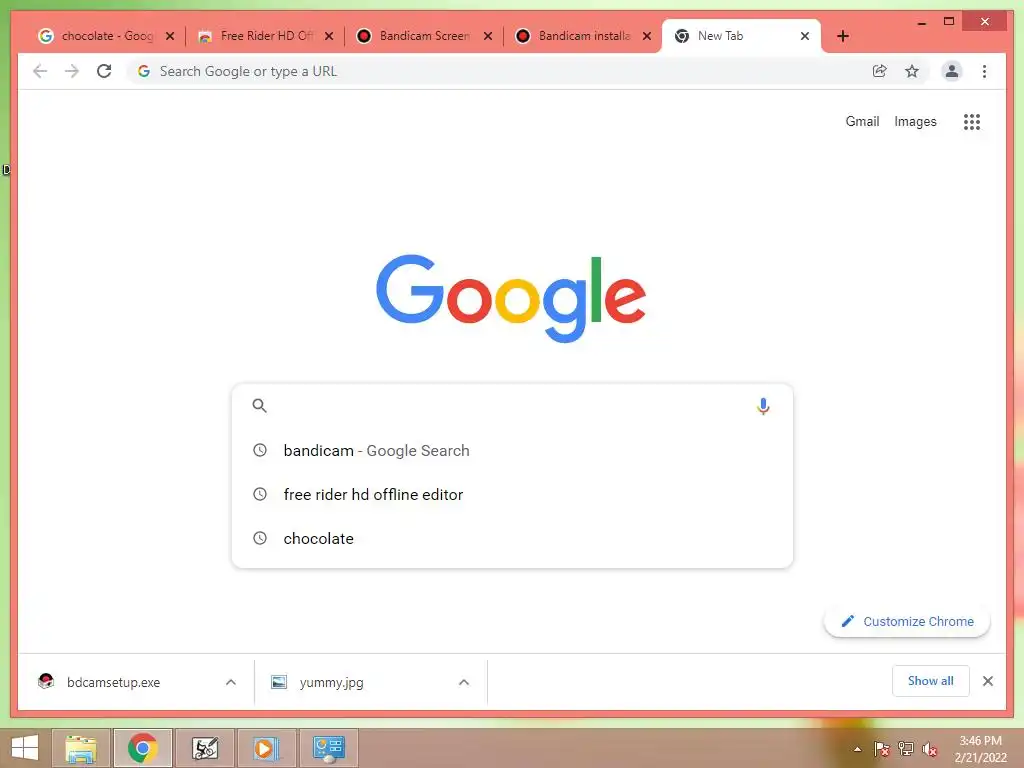Open Windows Start button
The height and width of the screenshot is (768, 1024).
(25, 748)
